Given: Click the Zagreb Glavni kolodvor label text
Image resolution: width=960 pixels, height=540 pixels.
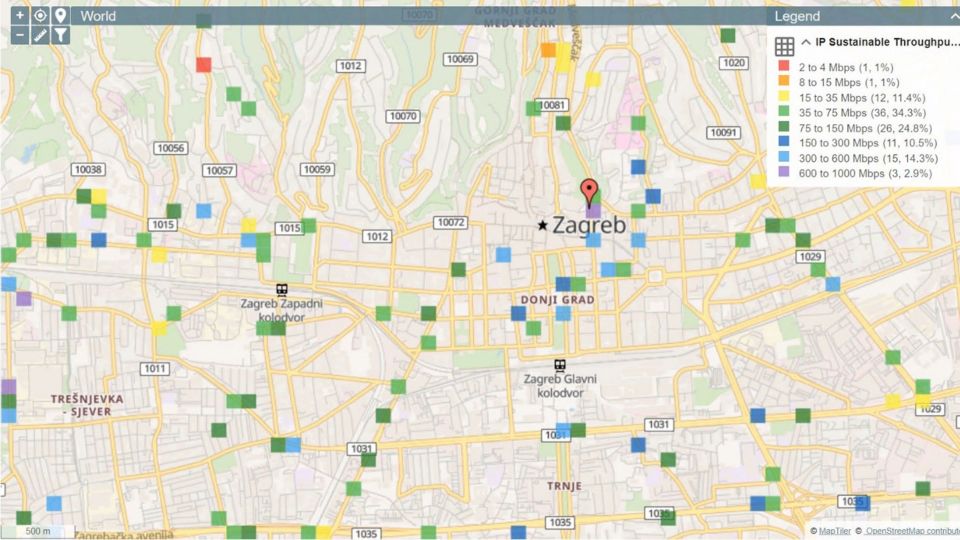Looking at the screenshot, I should pos(560,385).
